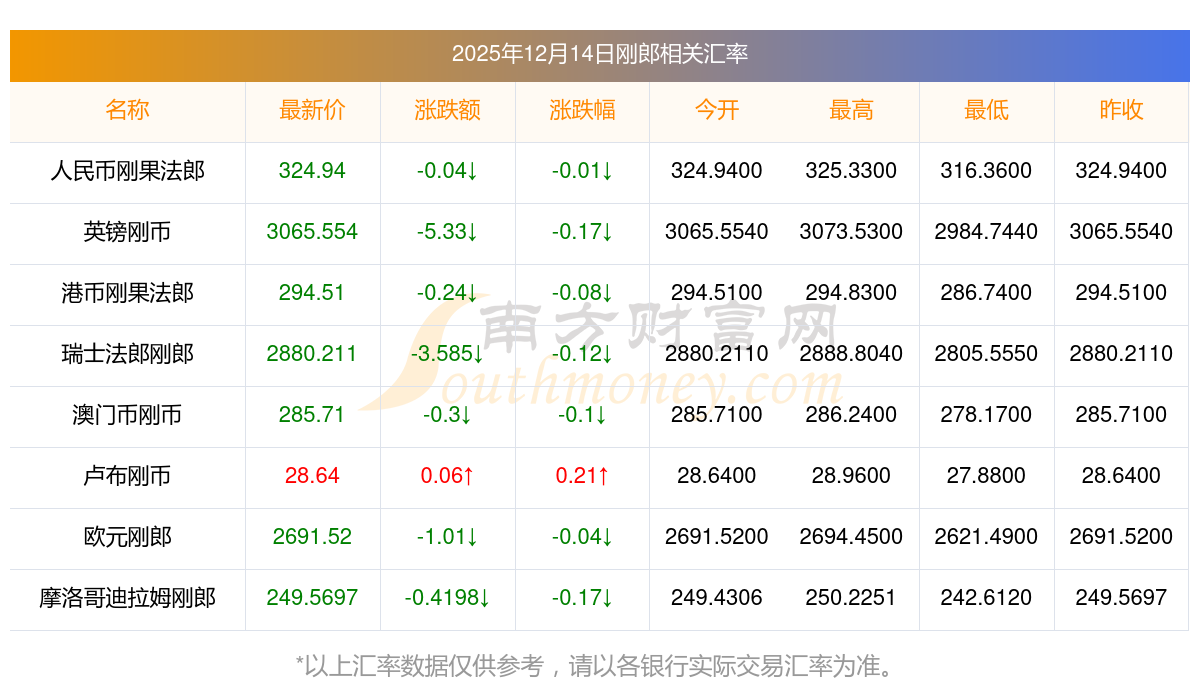This screenshot has height=697, width=1200.
Task: Click the 涨跌额 column header
Action: coord(448,110)
